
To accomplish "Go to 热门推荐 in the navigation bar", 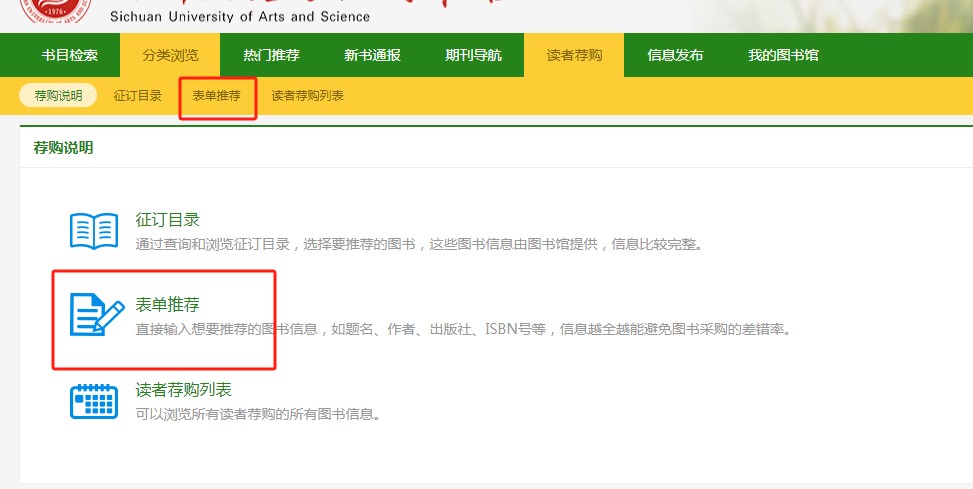I will pos(271,55).
